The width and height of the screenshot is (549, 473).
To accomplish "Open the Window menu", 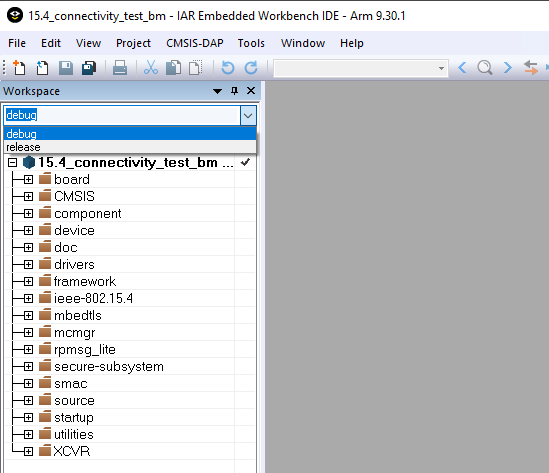I will click(x=303, y=43).
